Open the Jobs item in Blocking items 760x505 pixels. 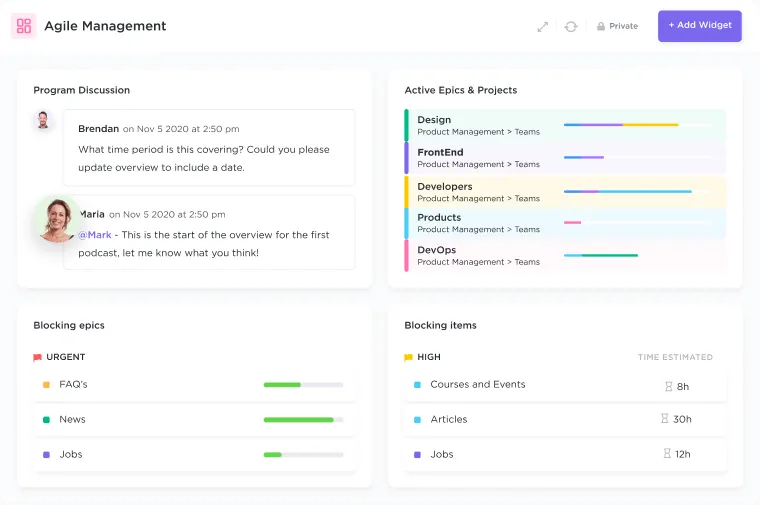click(x=565, y=455)
